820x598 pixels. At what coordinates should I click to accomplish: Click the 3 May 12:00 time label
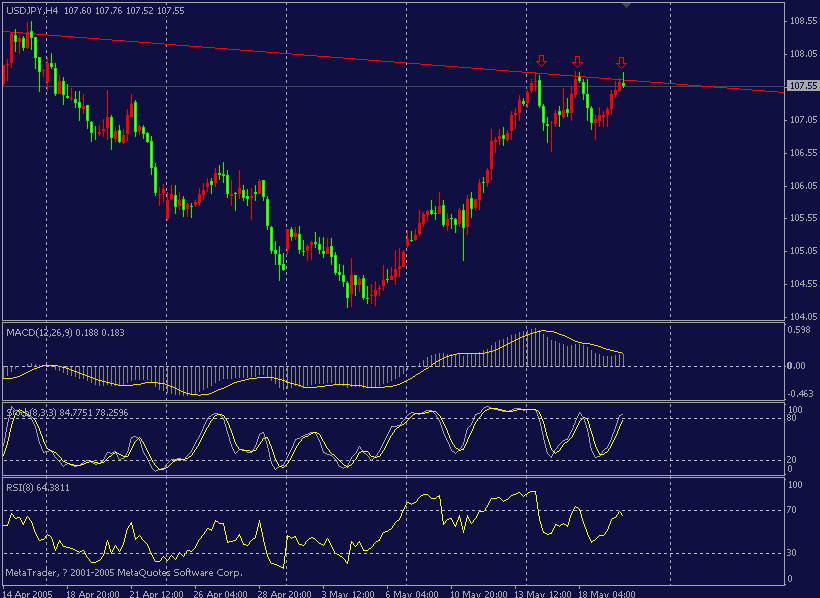(348, 594)
